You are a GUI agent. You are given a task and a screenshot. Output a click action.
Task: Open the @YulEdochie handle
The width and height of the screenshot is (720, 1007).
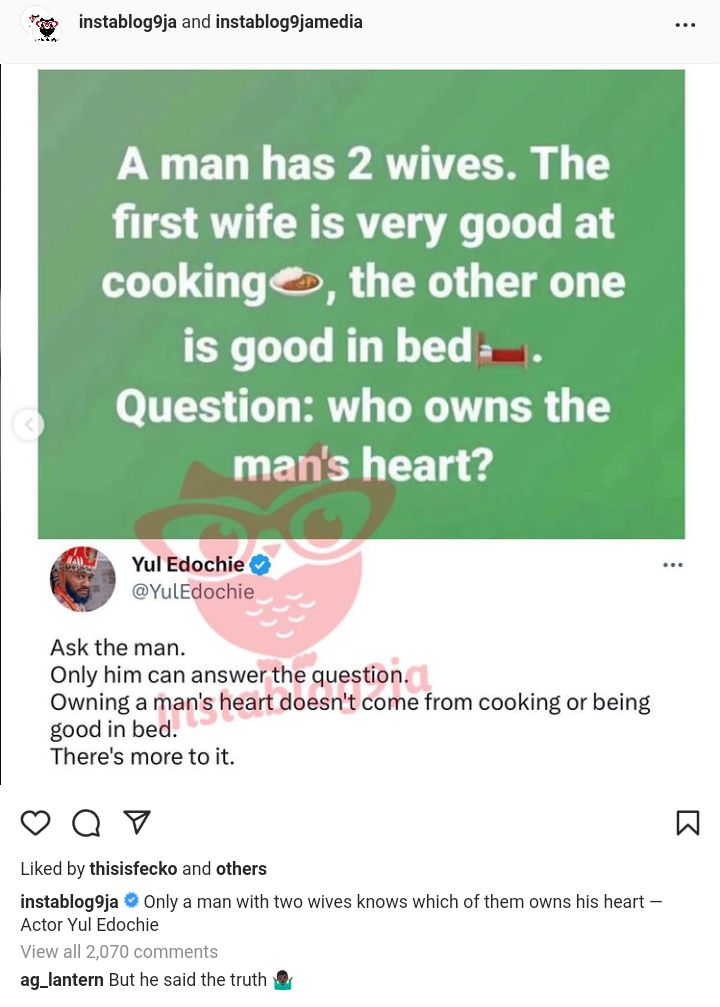193,591
